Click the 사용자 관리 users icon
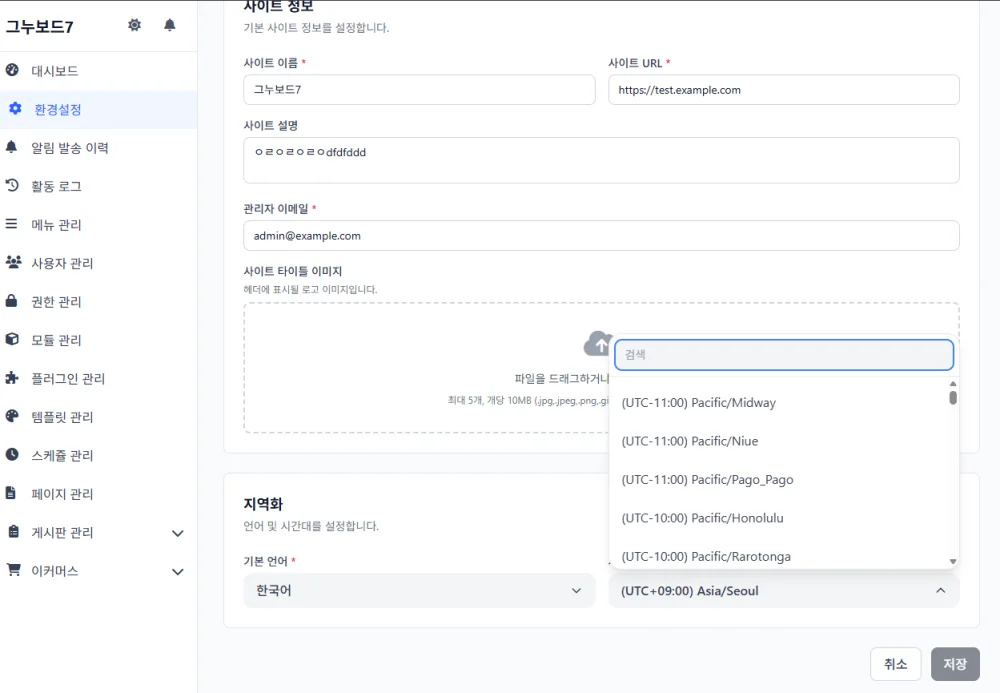 [13, 262]
